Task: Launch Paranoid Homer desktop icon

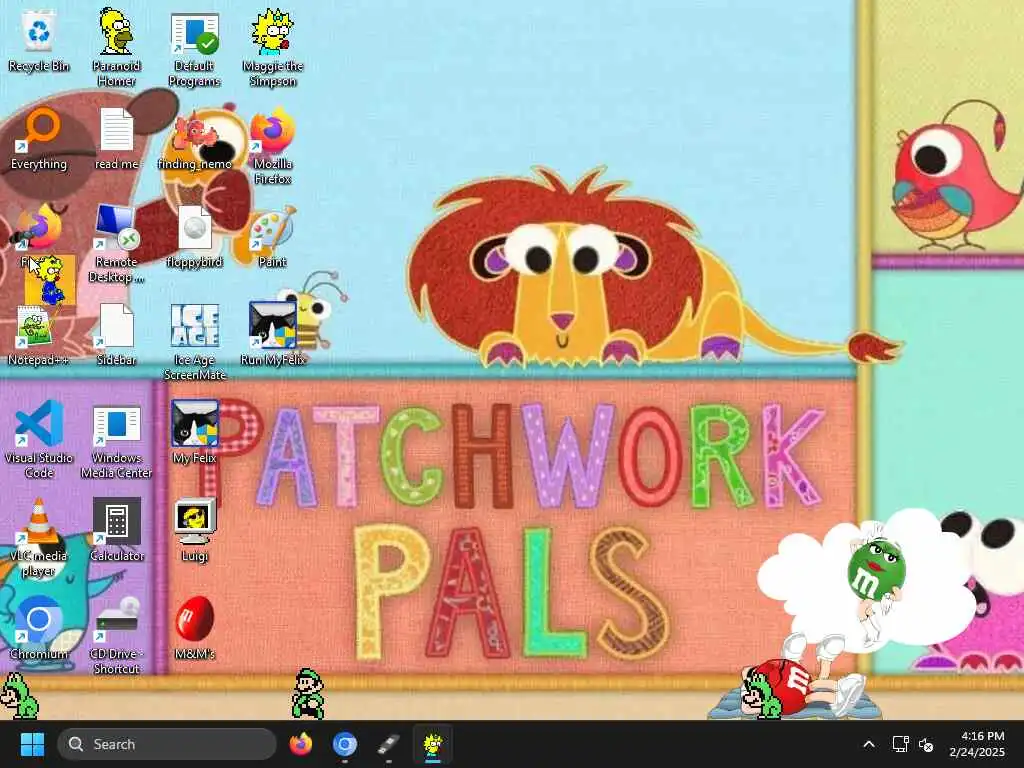Action: [116, 47]
